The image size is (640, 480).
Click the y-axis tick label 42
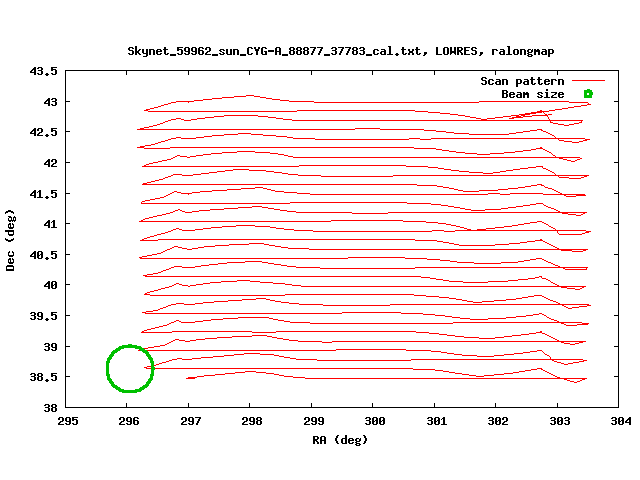pos(51,163)
